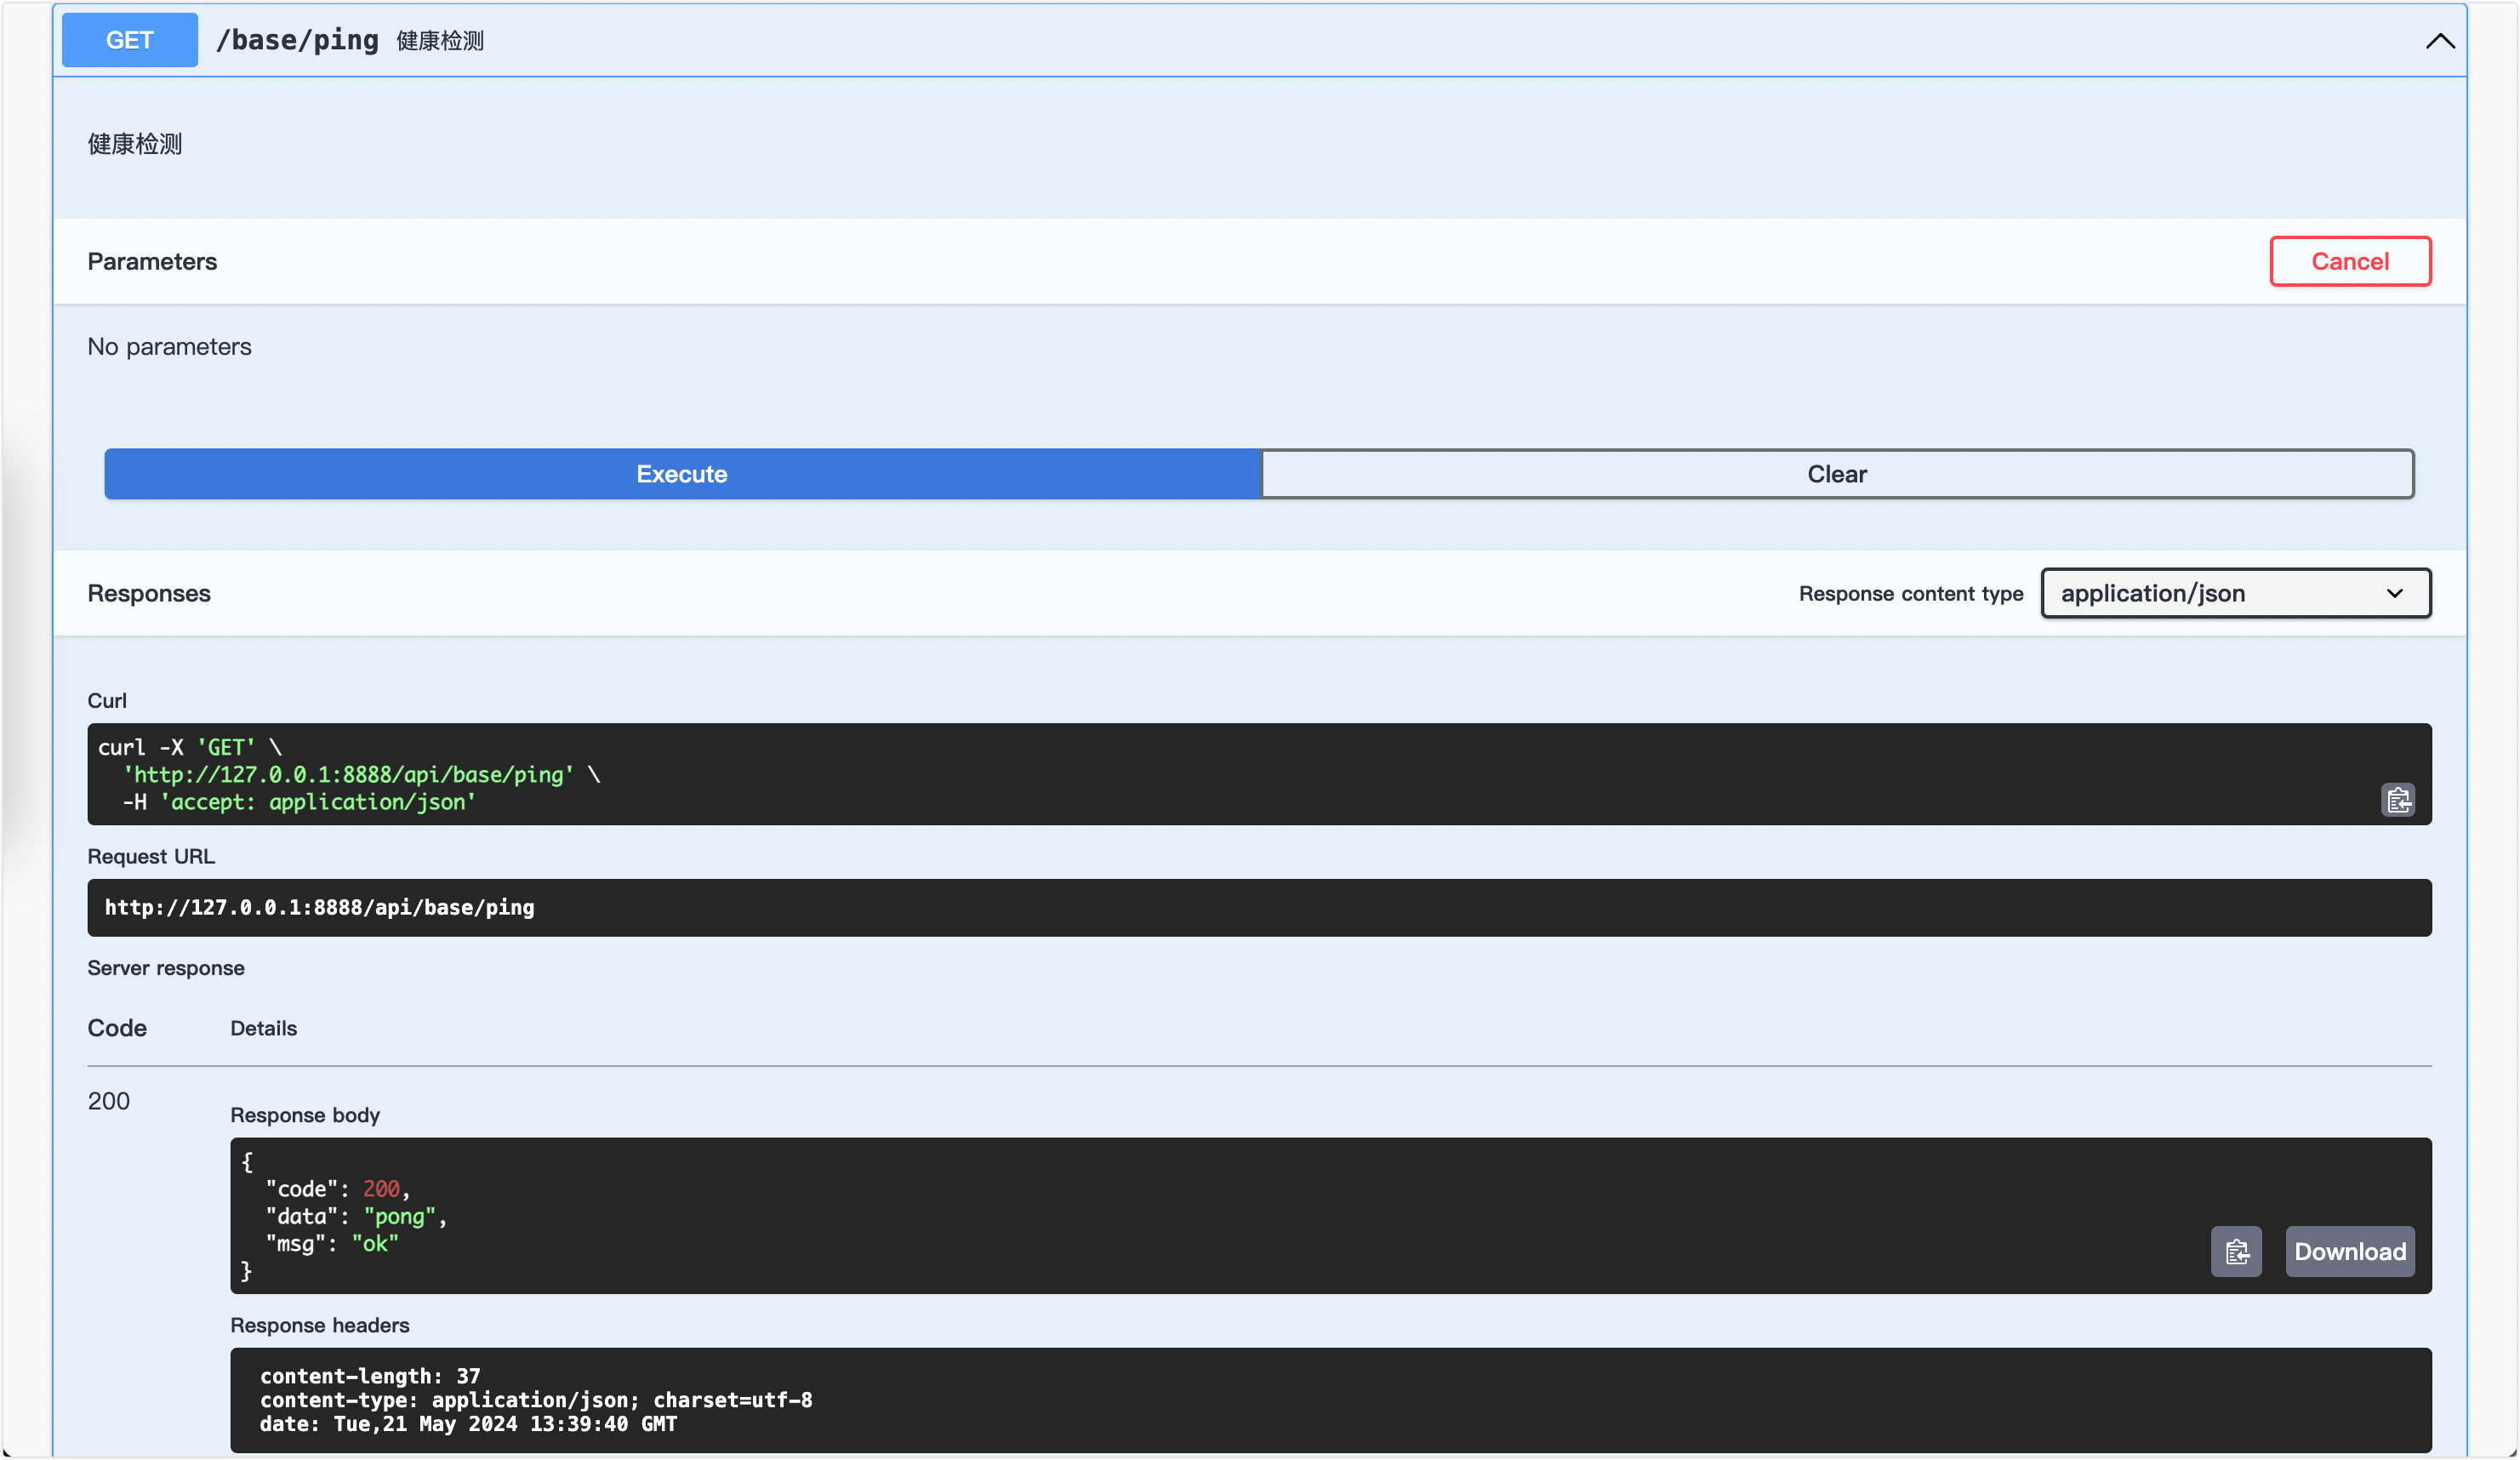Screen dimensions: 2520x1460
Task: Click the "data": "pong" line
Action: coord(356,1216)
